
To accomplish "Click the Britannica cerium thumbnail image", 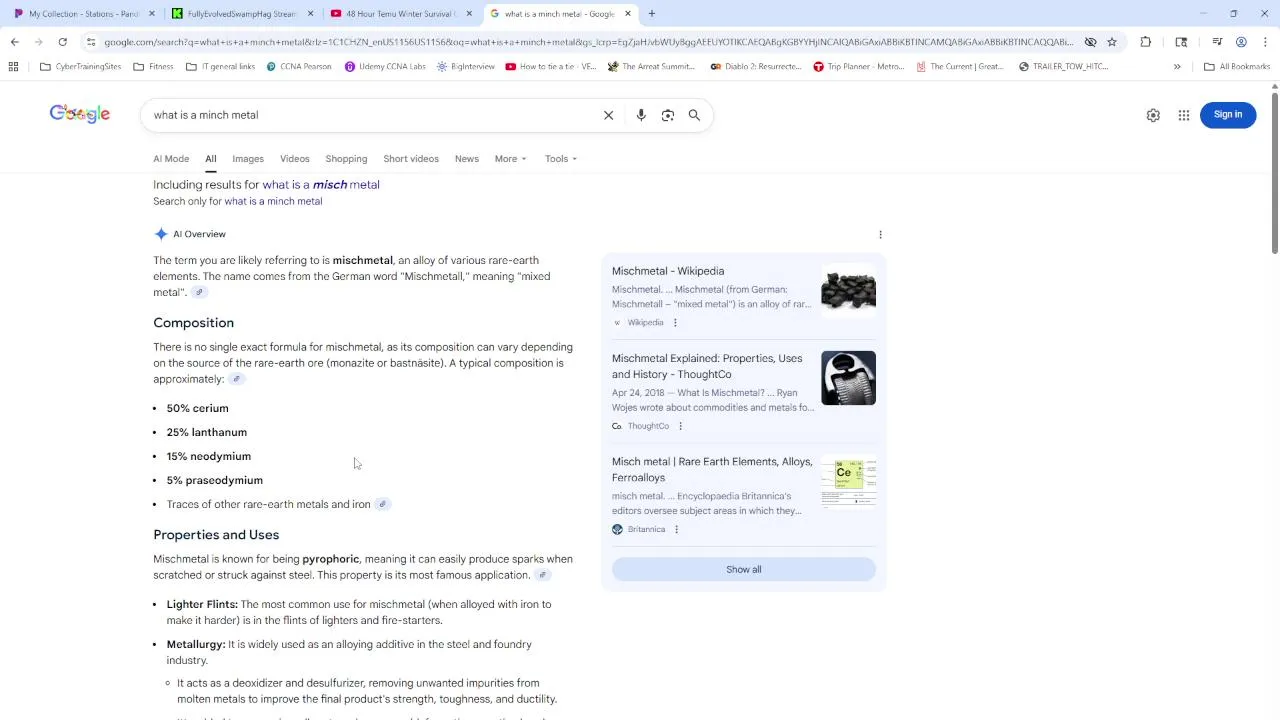I will tap(848, 482).
